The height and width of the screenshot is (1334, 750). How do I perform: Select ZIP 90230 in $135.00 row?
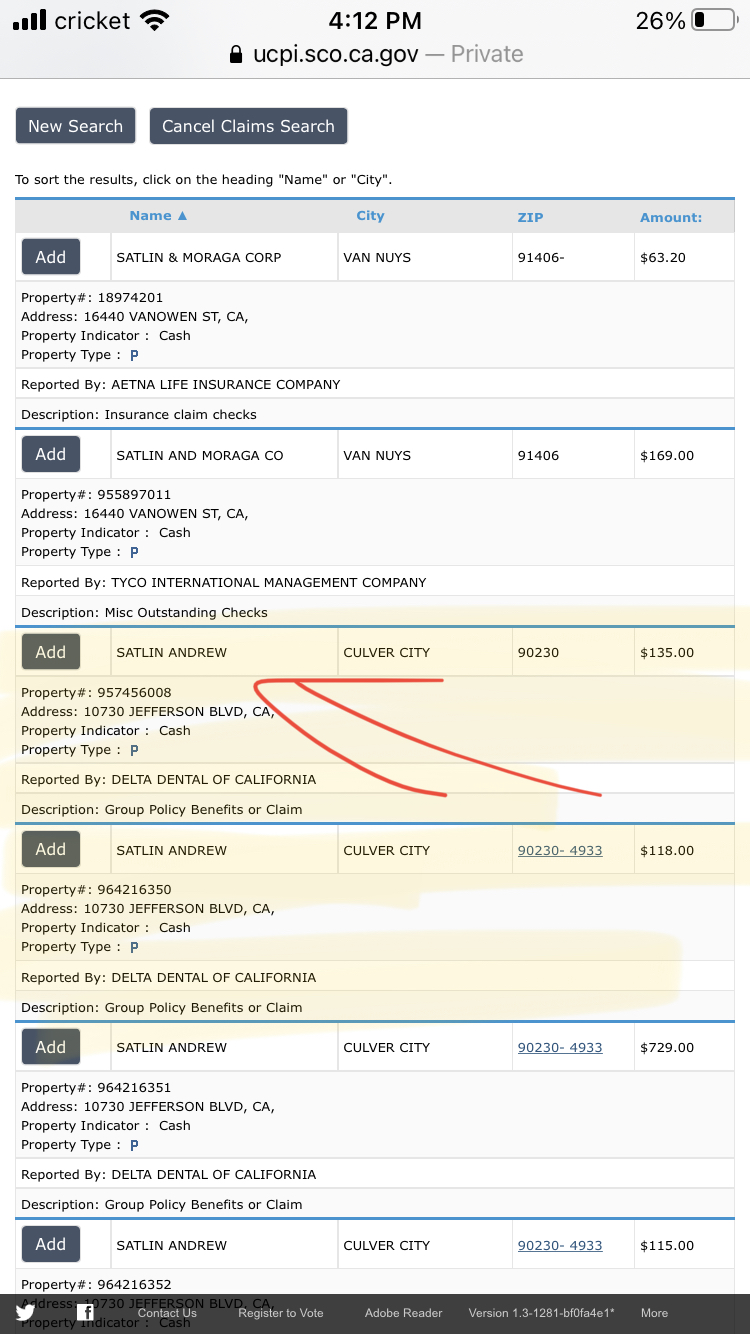pyautogui.click(x=538, y=652)
